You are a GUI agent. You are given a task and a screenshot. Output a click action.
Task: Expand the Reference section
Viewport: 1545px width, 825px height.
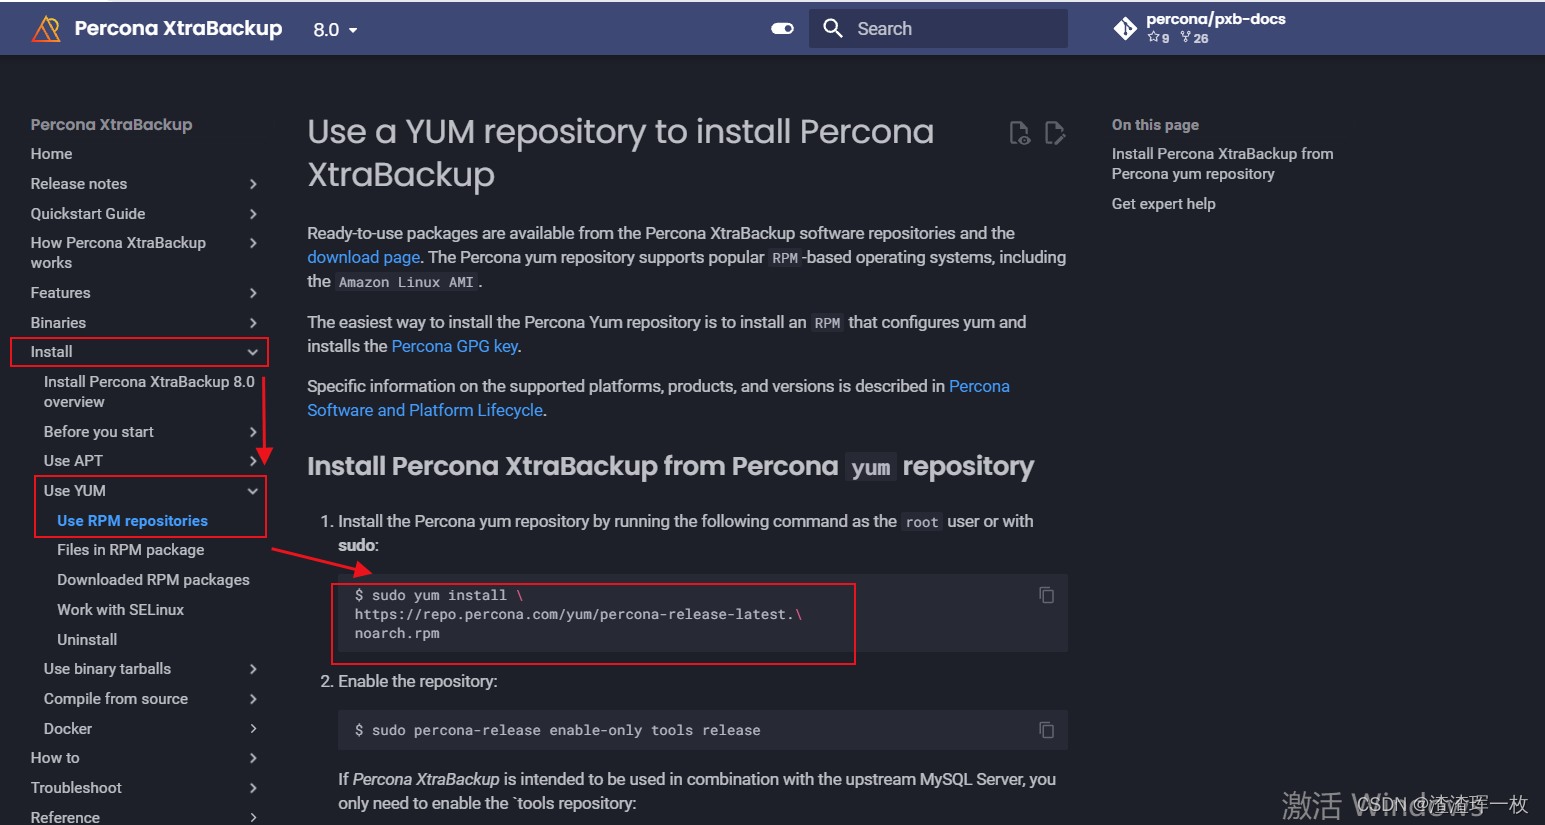pos(253,817)
